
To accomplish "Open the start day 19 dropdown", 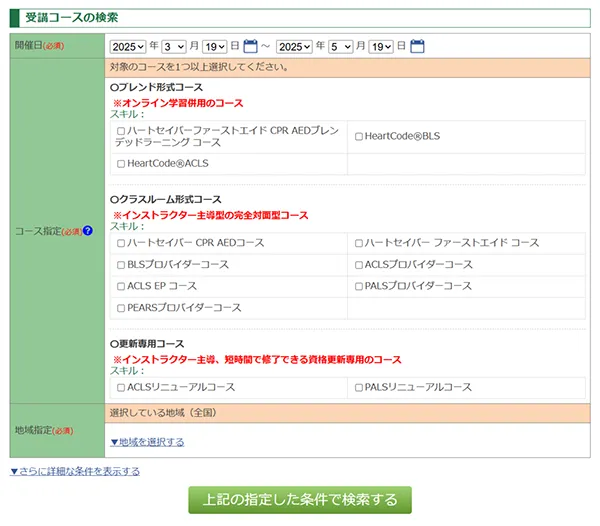I will [x=215, y=47].
